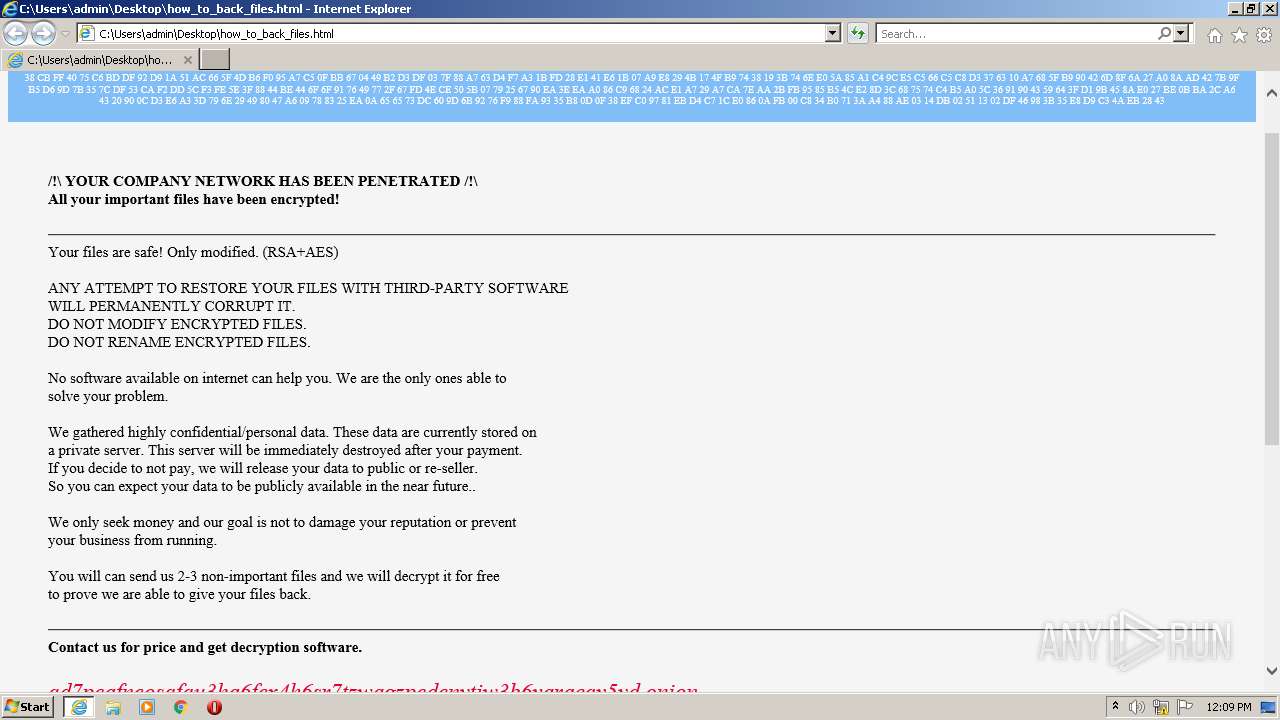Open Internet Explorer from the taskbar
Screen dimensions: 1280x720
(x=79, y=707)
